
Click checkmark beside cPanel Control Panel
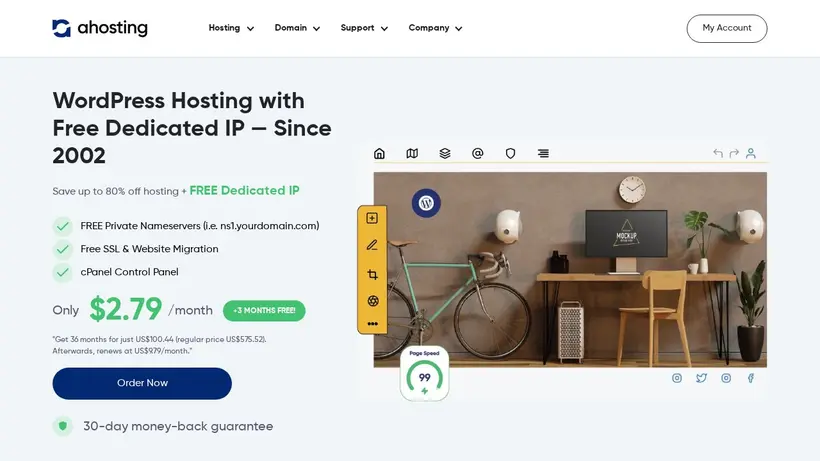coord(63,272)
